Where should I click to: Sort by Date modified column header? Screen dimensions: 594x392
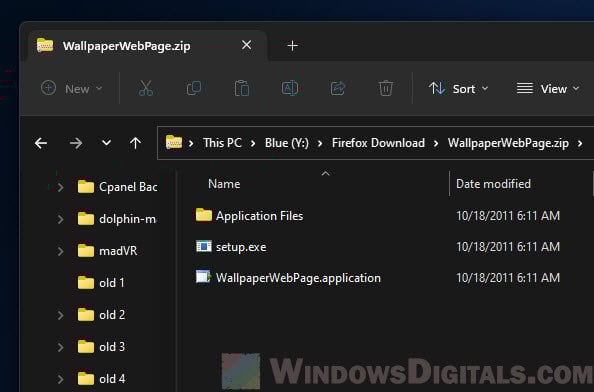(x=493, y=184)
